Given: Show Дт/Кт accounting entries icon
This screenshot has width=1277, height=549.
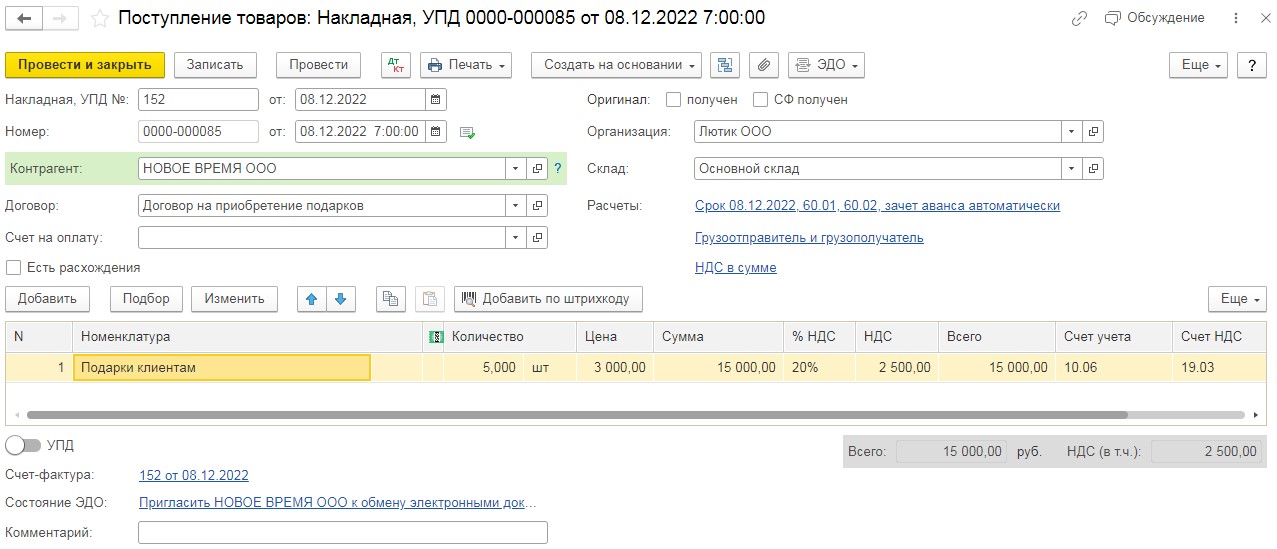Looking at the screenshot, I should 396,65.
